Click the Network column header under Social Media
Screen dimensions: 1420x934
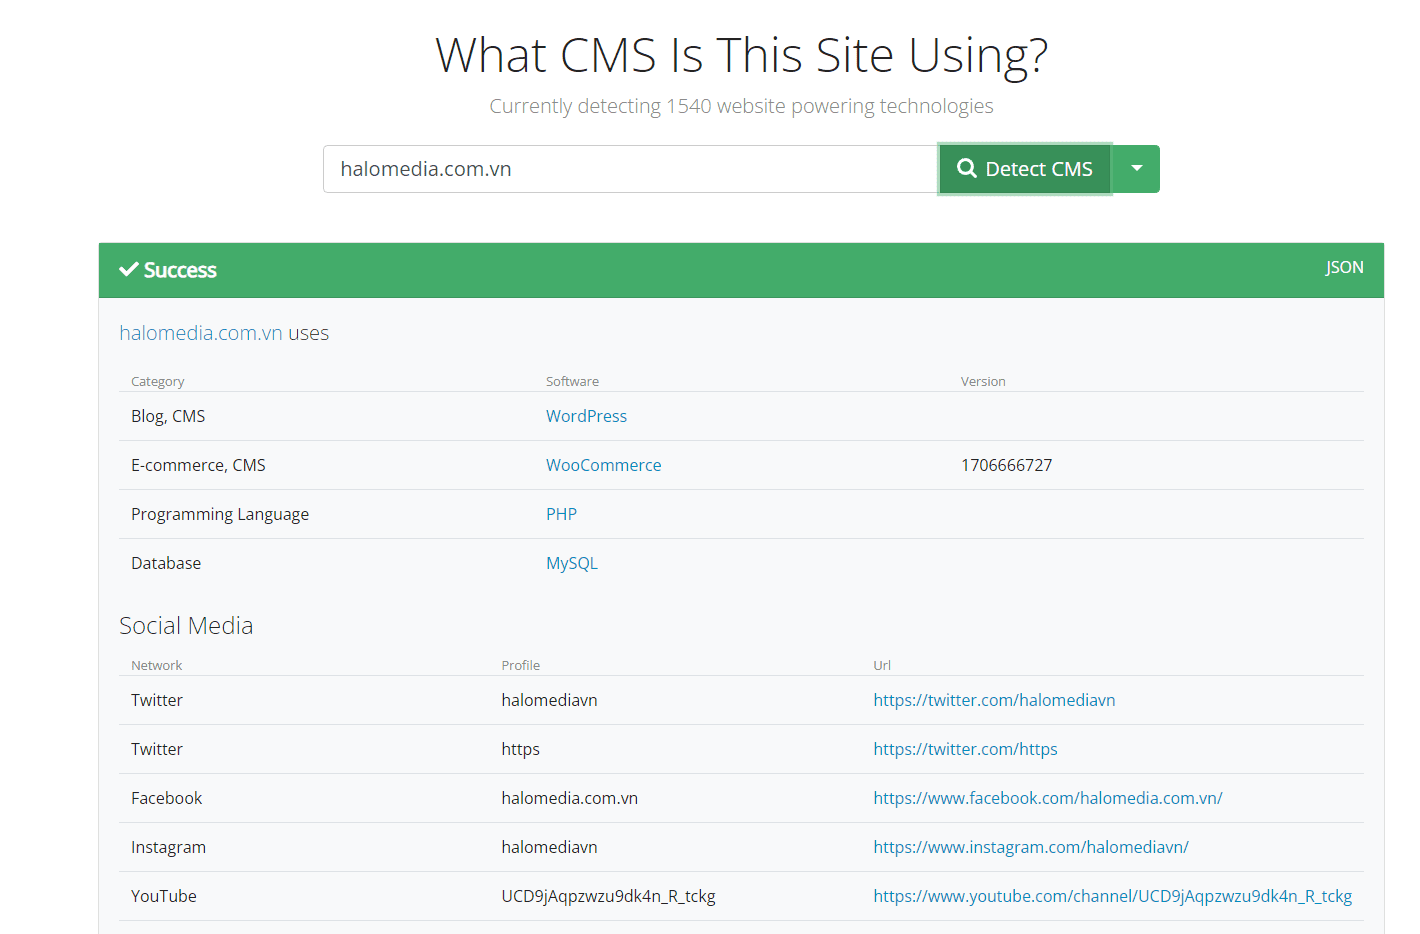click(x=156, y=664)
